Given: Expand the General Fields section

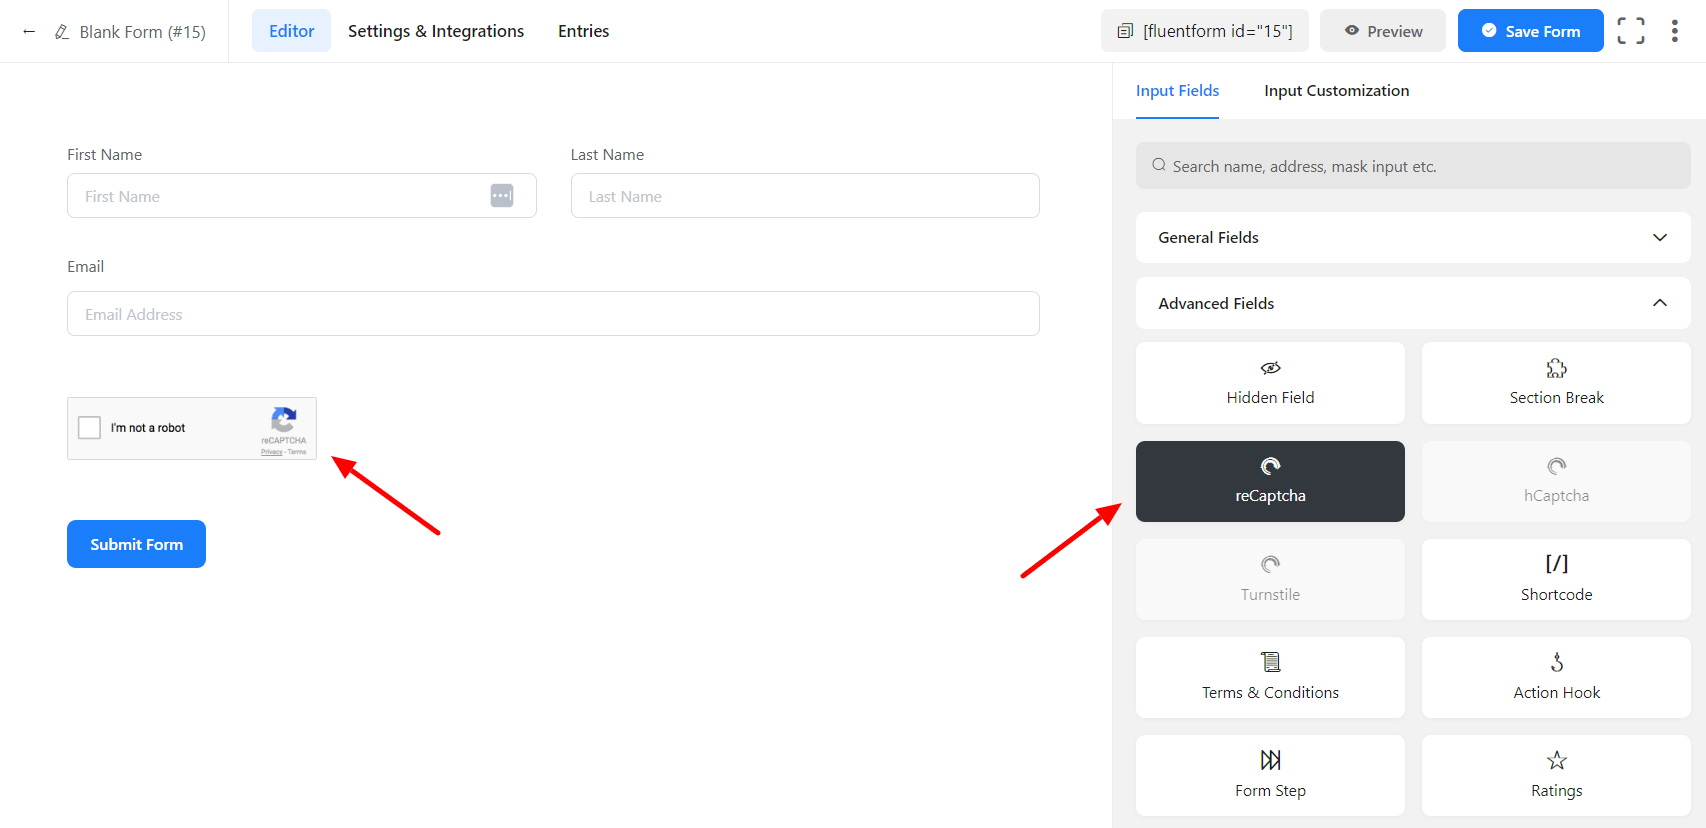Looking at the screenshot, I should (x=1412, y=238).
